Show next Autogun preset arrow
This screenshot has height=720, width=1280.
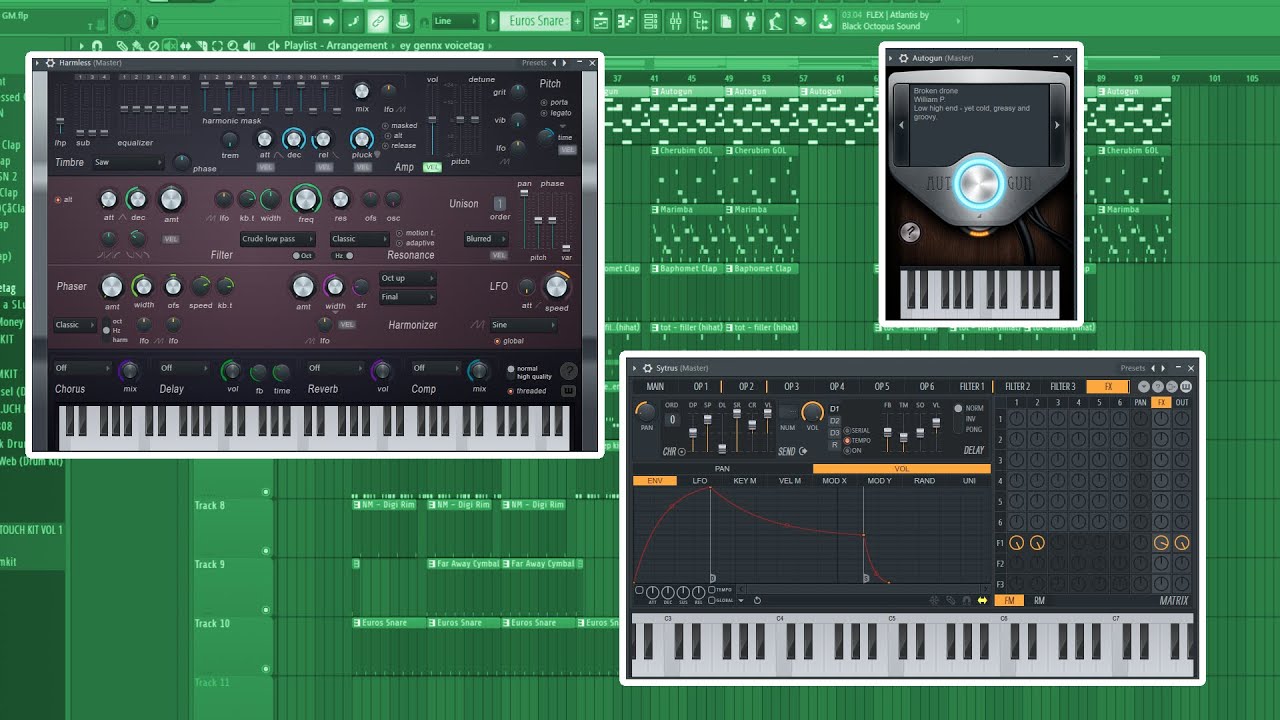1057,125
